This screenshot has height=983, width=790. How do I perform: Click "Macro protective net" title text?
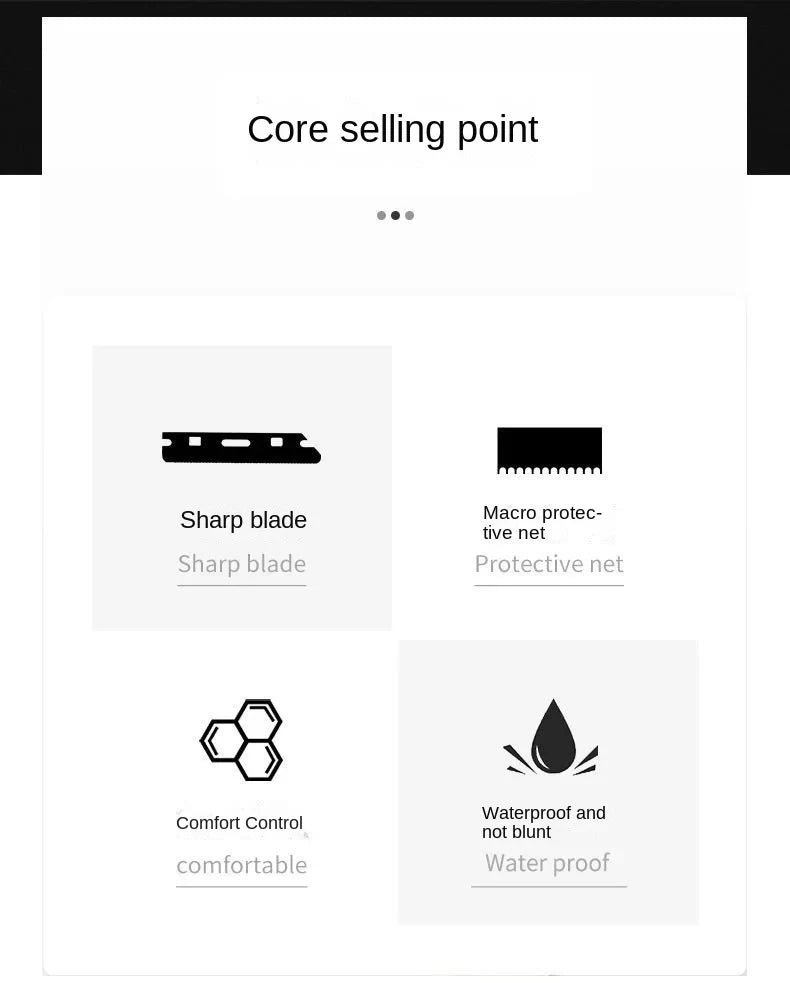click(x=542, y=522)
